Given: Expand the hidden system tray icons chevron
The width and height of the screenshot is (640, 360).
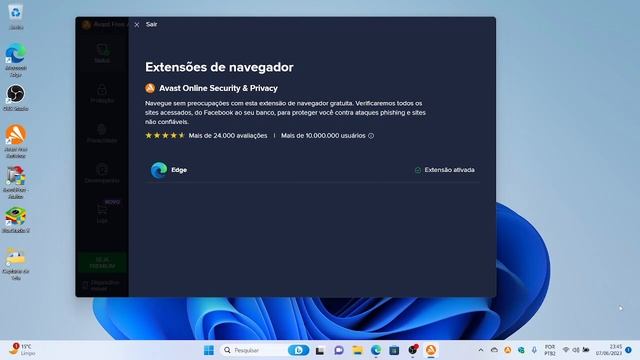Looking at the screenshot, I should click(x=481, y=350).
